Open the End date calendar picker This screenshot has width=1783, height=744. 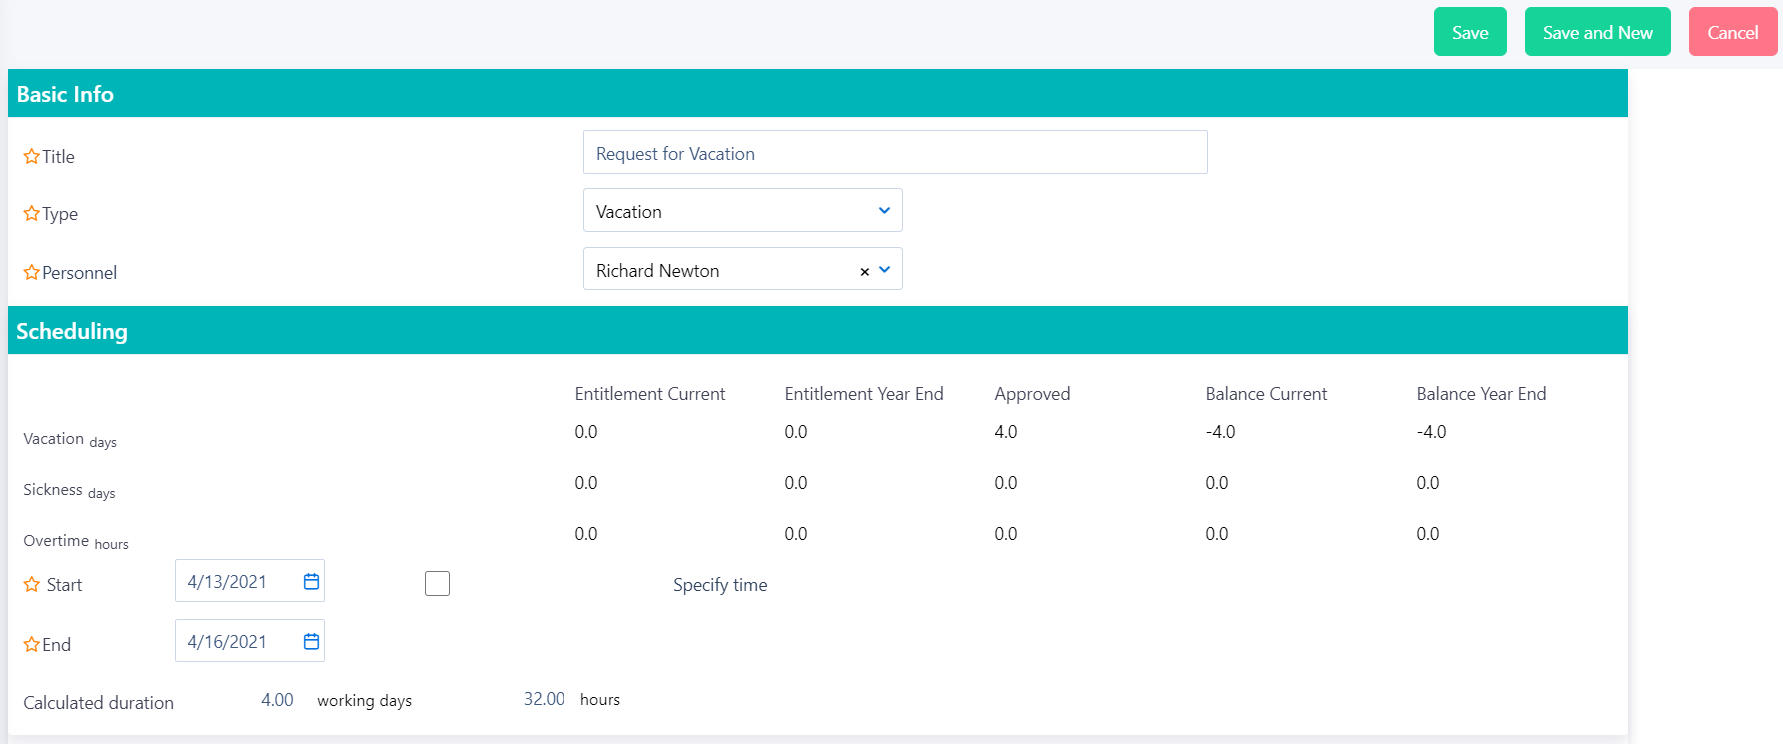pos(311,642)
